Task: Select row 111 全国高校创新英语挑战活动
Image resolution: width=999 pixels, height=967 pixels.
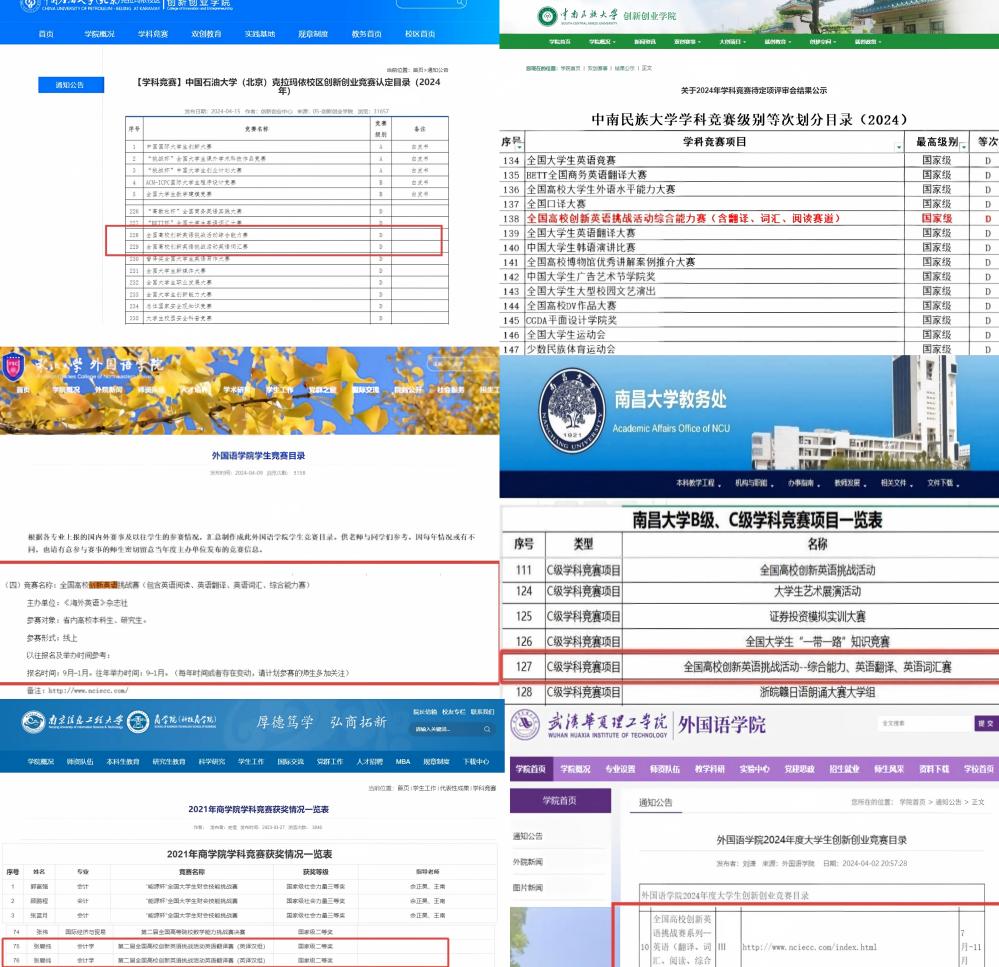Action: coord(750,570)
